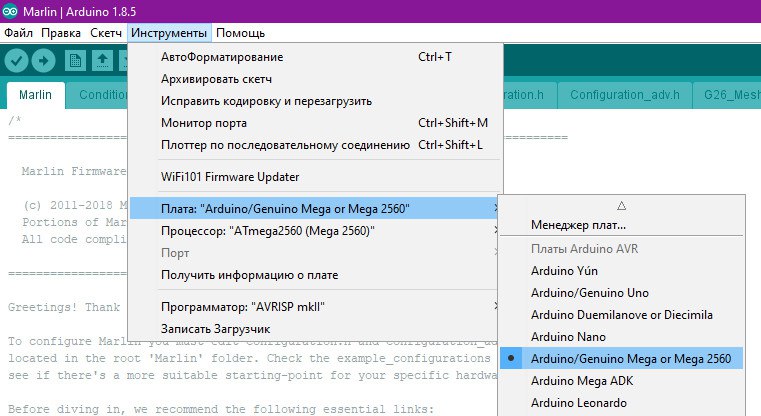Choose Получить информацию о плате
This screenshot has width=761, height=416.
[x=314, y=275]
